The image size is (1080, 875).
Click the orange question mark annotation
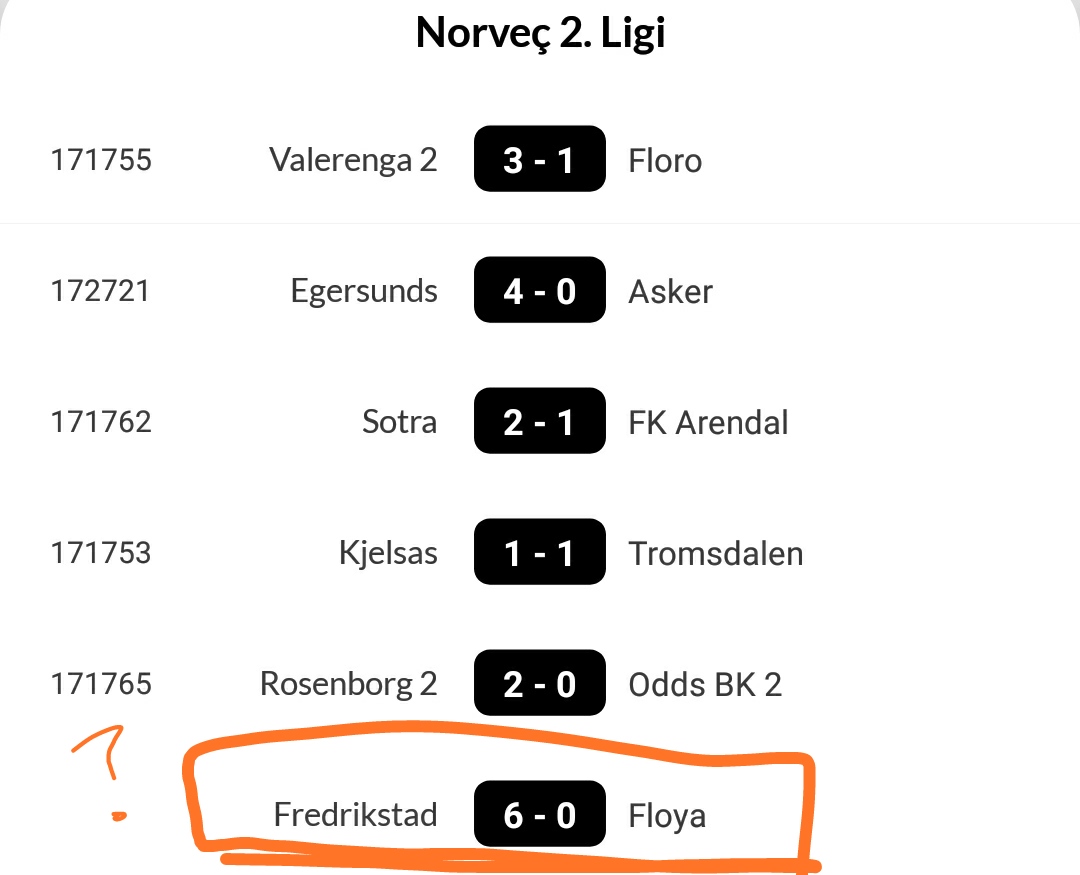pos(100,773)
